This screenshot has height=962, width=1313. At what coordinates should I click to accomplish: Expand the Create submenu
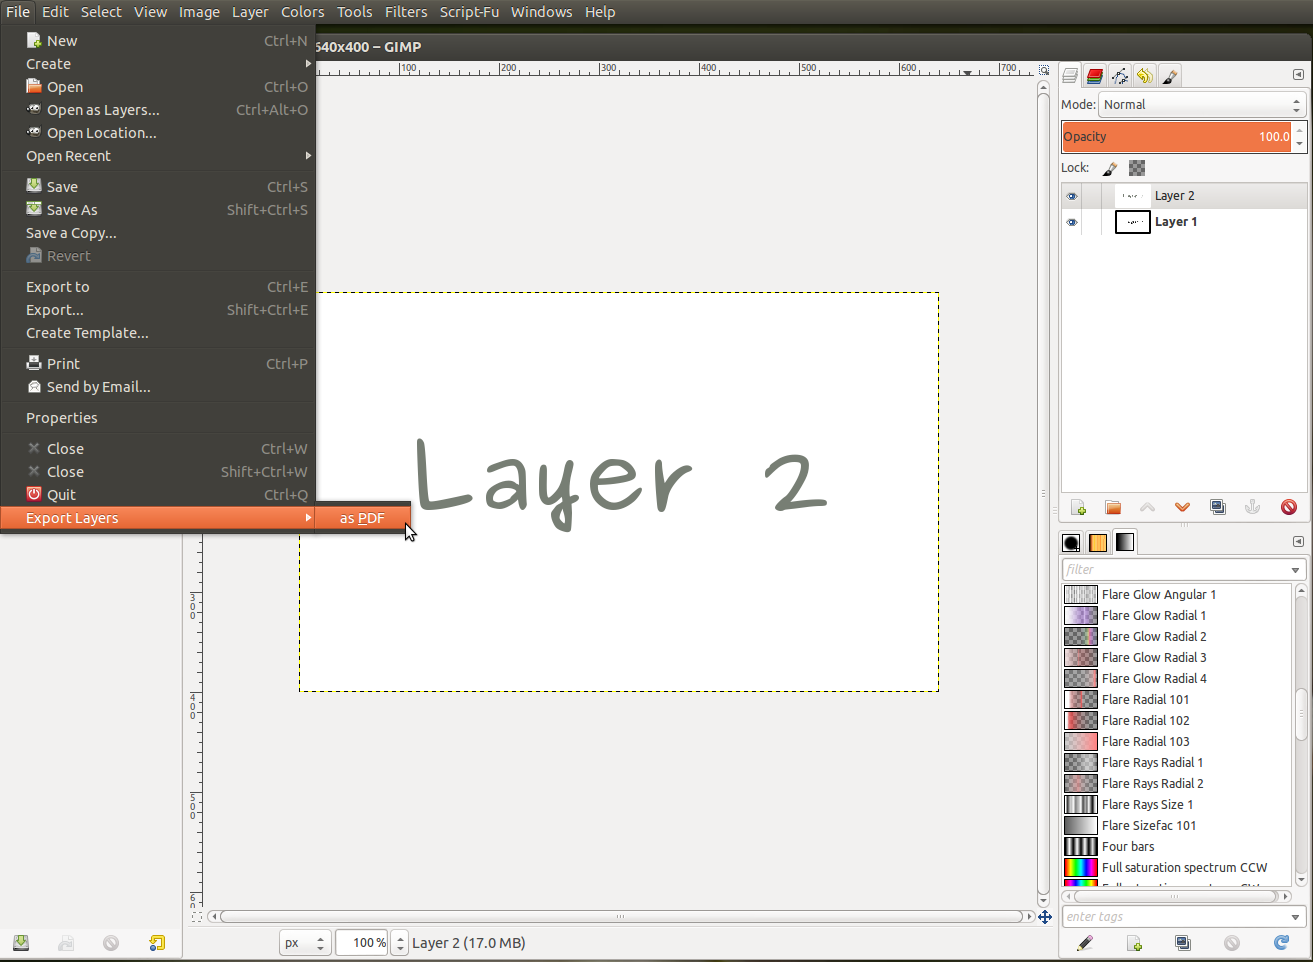pyautogui.click(x=157, y=64)
